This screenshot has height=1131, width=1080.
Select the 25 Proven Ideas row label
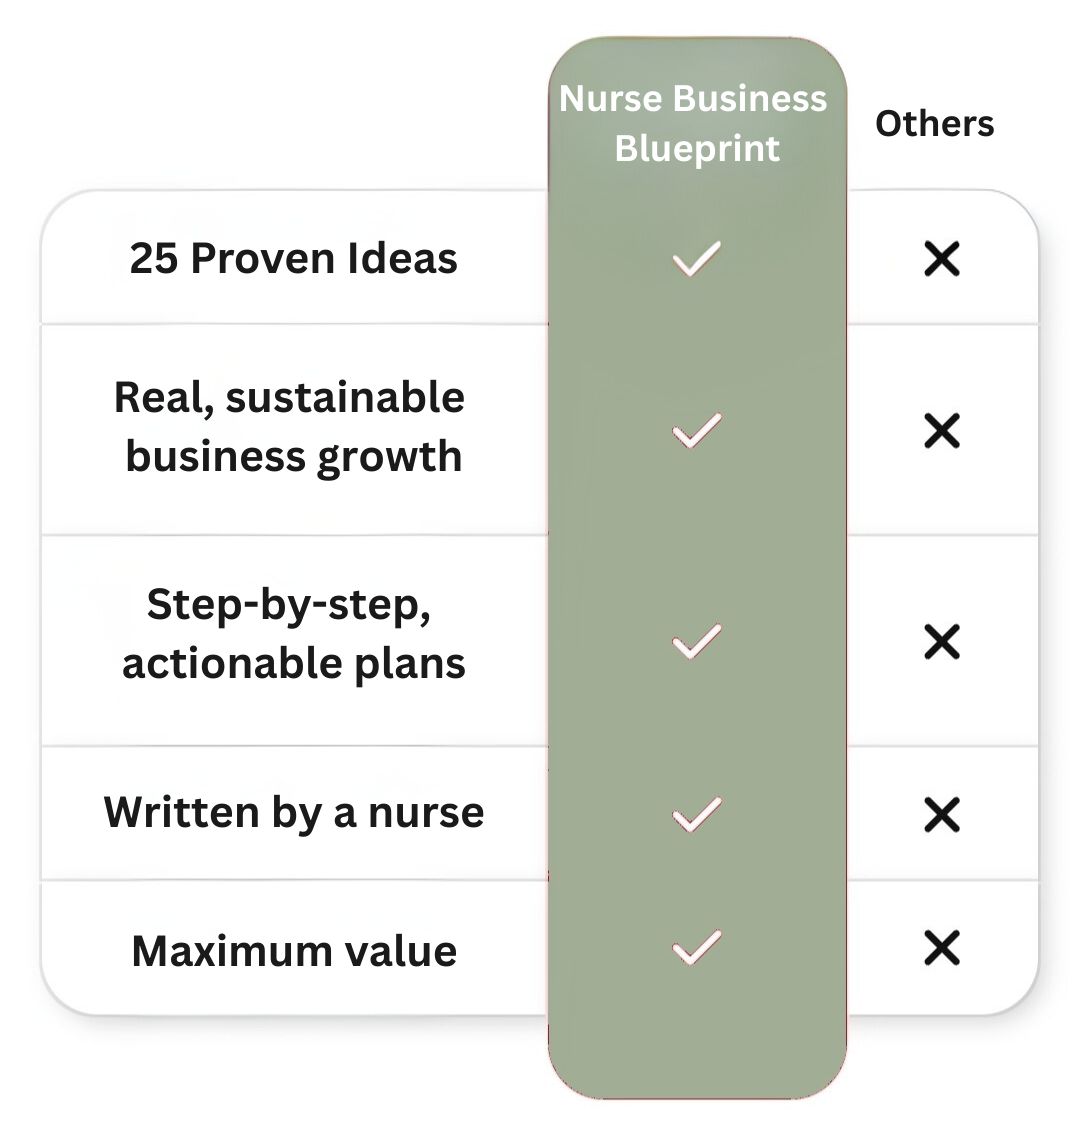(293, 258)
